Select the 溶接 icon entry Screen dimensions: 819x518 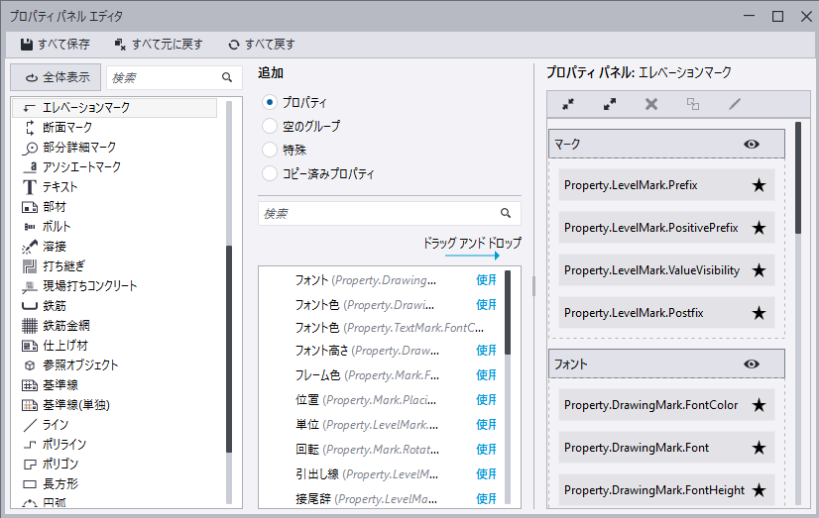[x=29, y=246]
